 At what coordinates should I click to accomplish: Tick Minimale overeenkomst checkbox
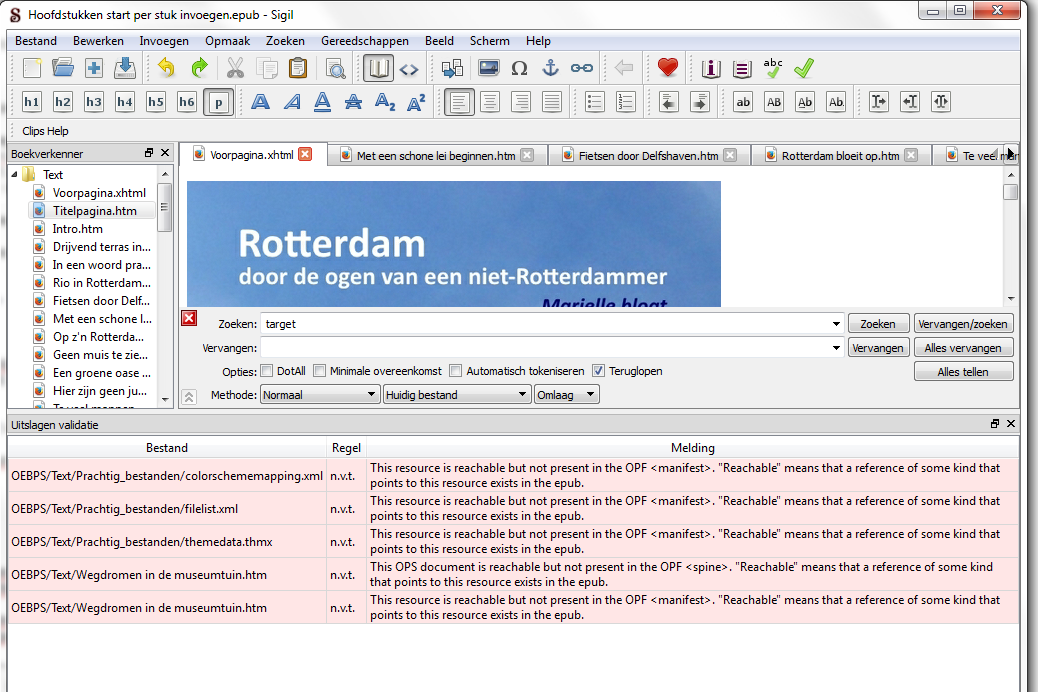click(320, 371)
